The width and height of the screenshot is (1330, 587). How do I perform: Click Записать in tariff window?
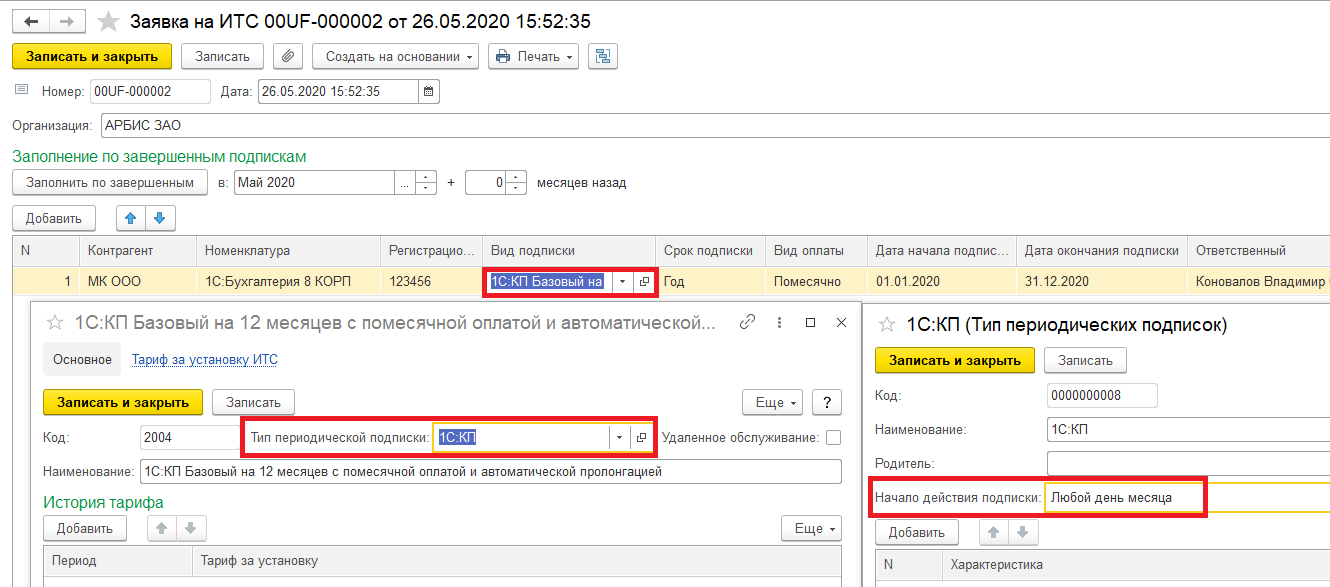click(x=253, y=402)
